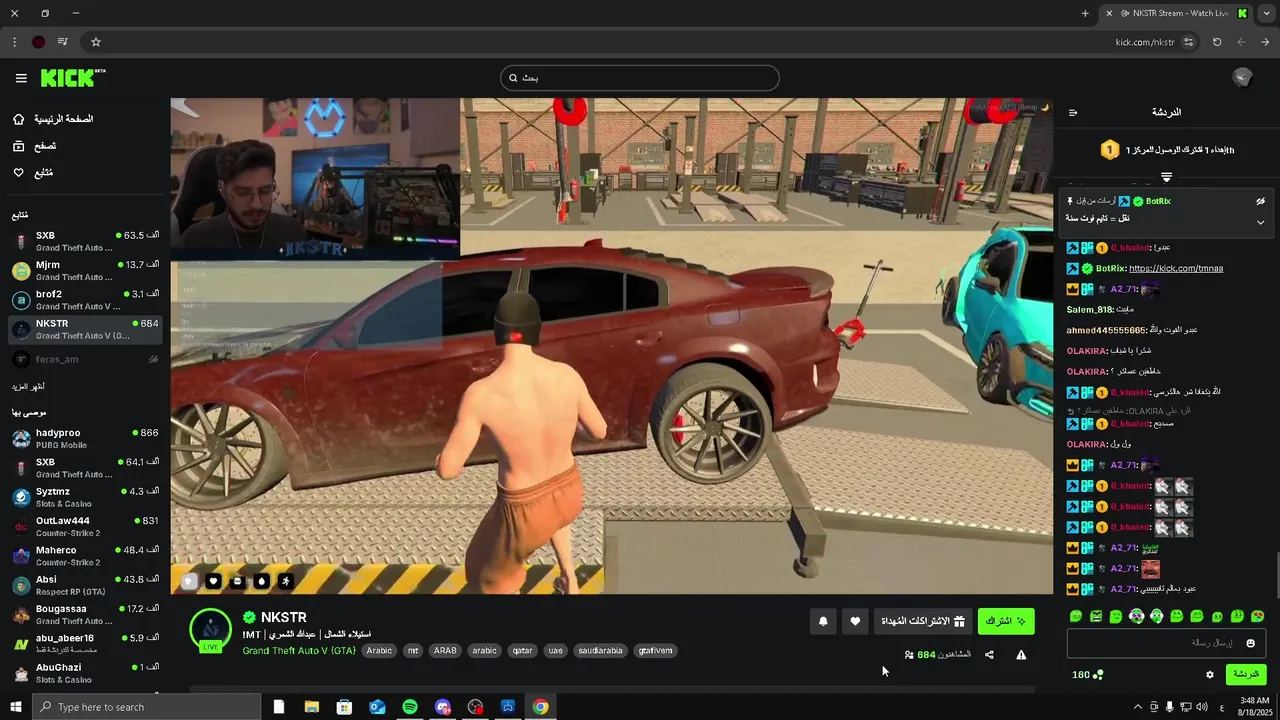Click the following heart icon in sidebar
The width and height of the screenshot is (1280, 720).
(x=18, y=173)
